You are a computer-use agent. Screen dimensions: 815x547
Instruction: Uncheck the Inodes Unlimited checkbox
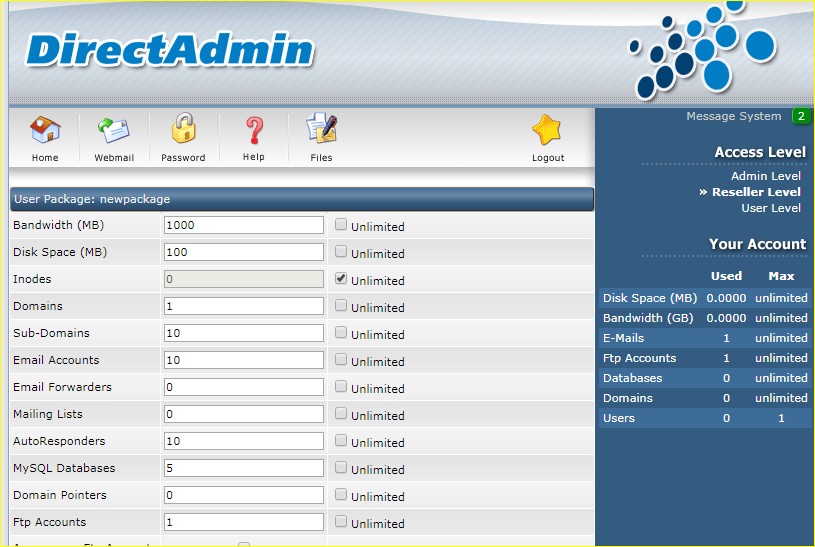(x=341, y=279)
